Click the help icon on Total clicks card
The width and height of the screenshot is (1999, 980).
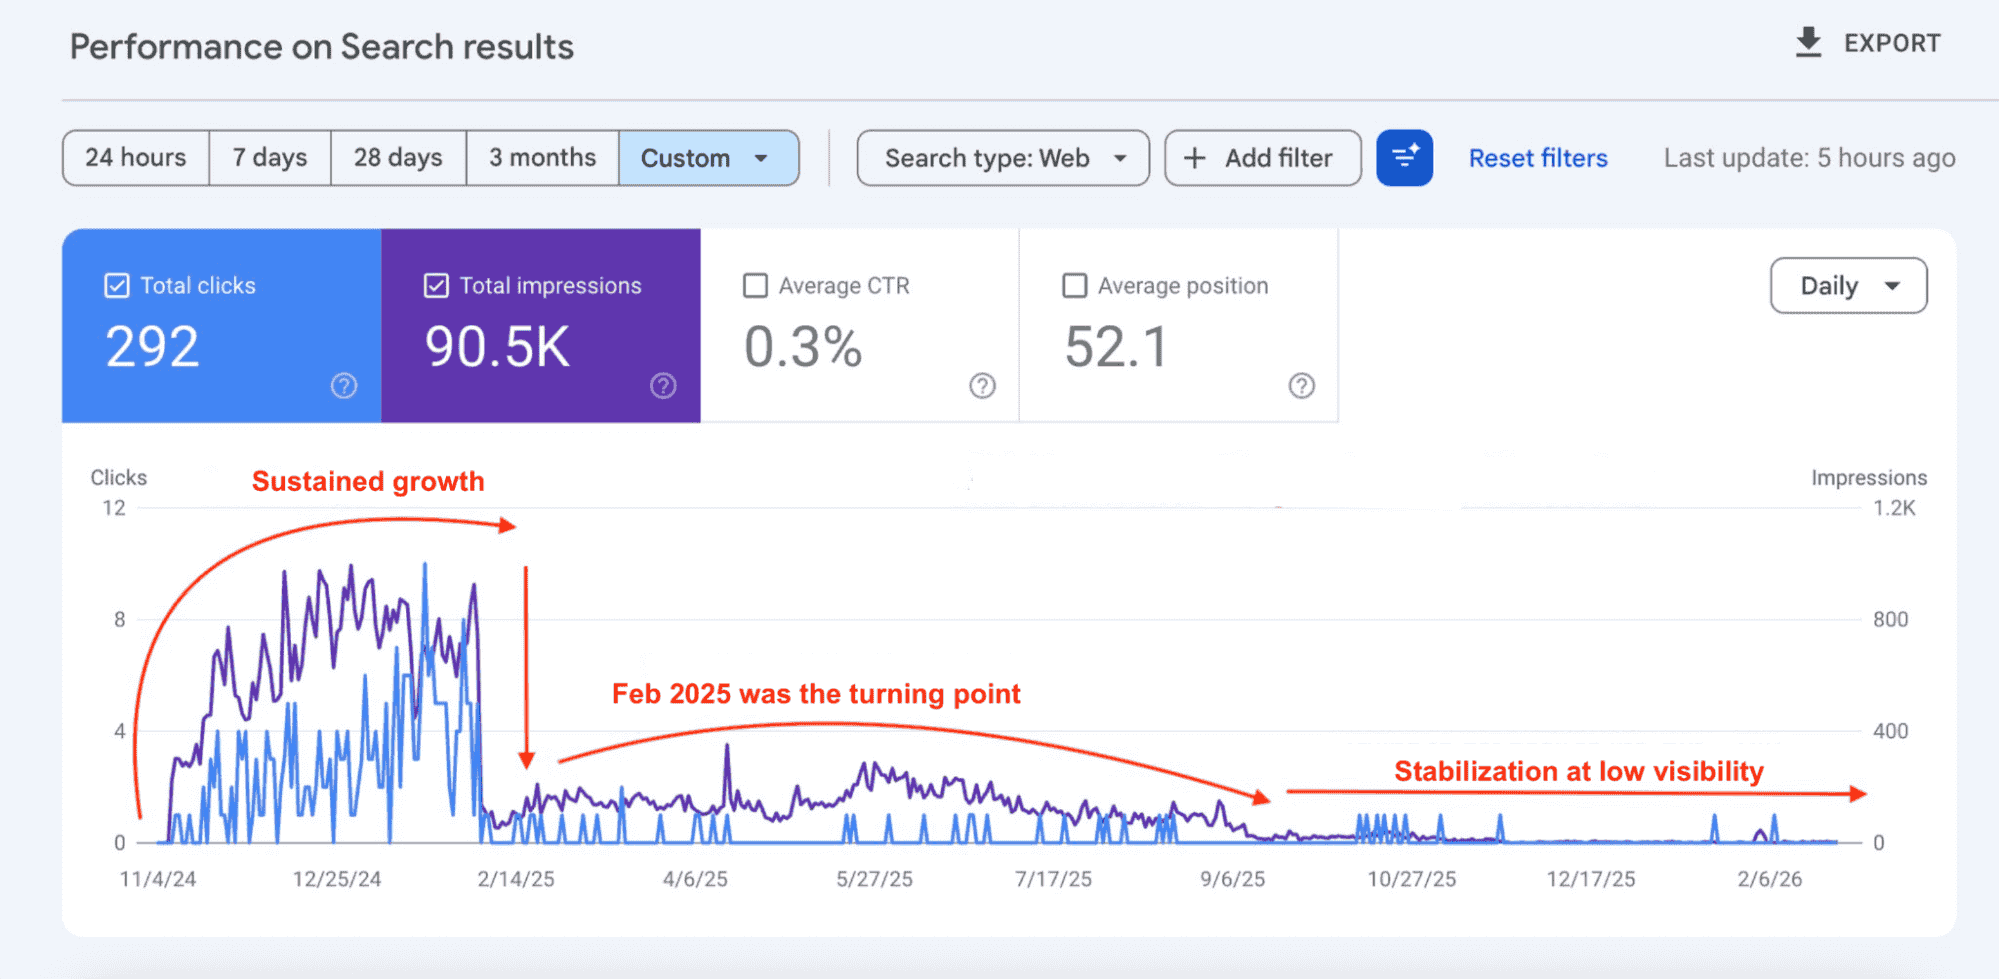(343, 385)
